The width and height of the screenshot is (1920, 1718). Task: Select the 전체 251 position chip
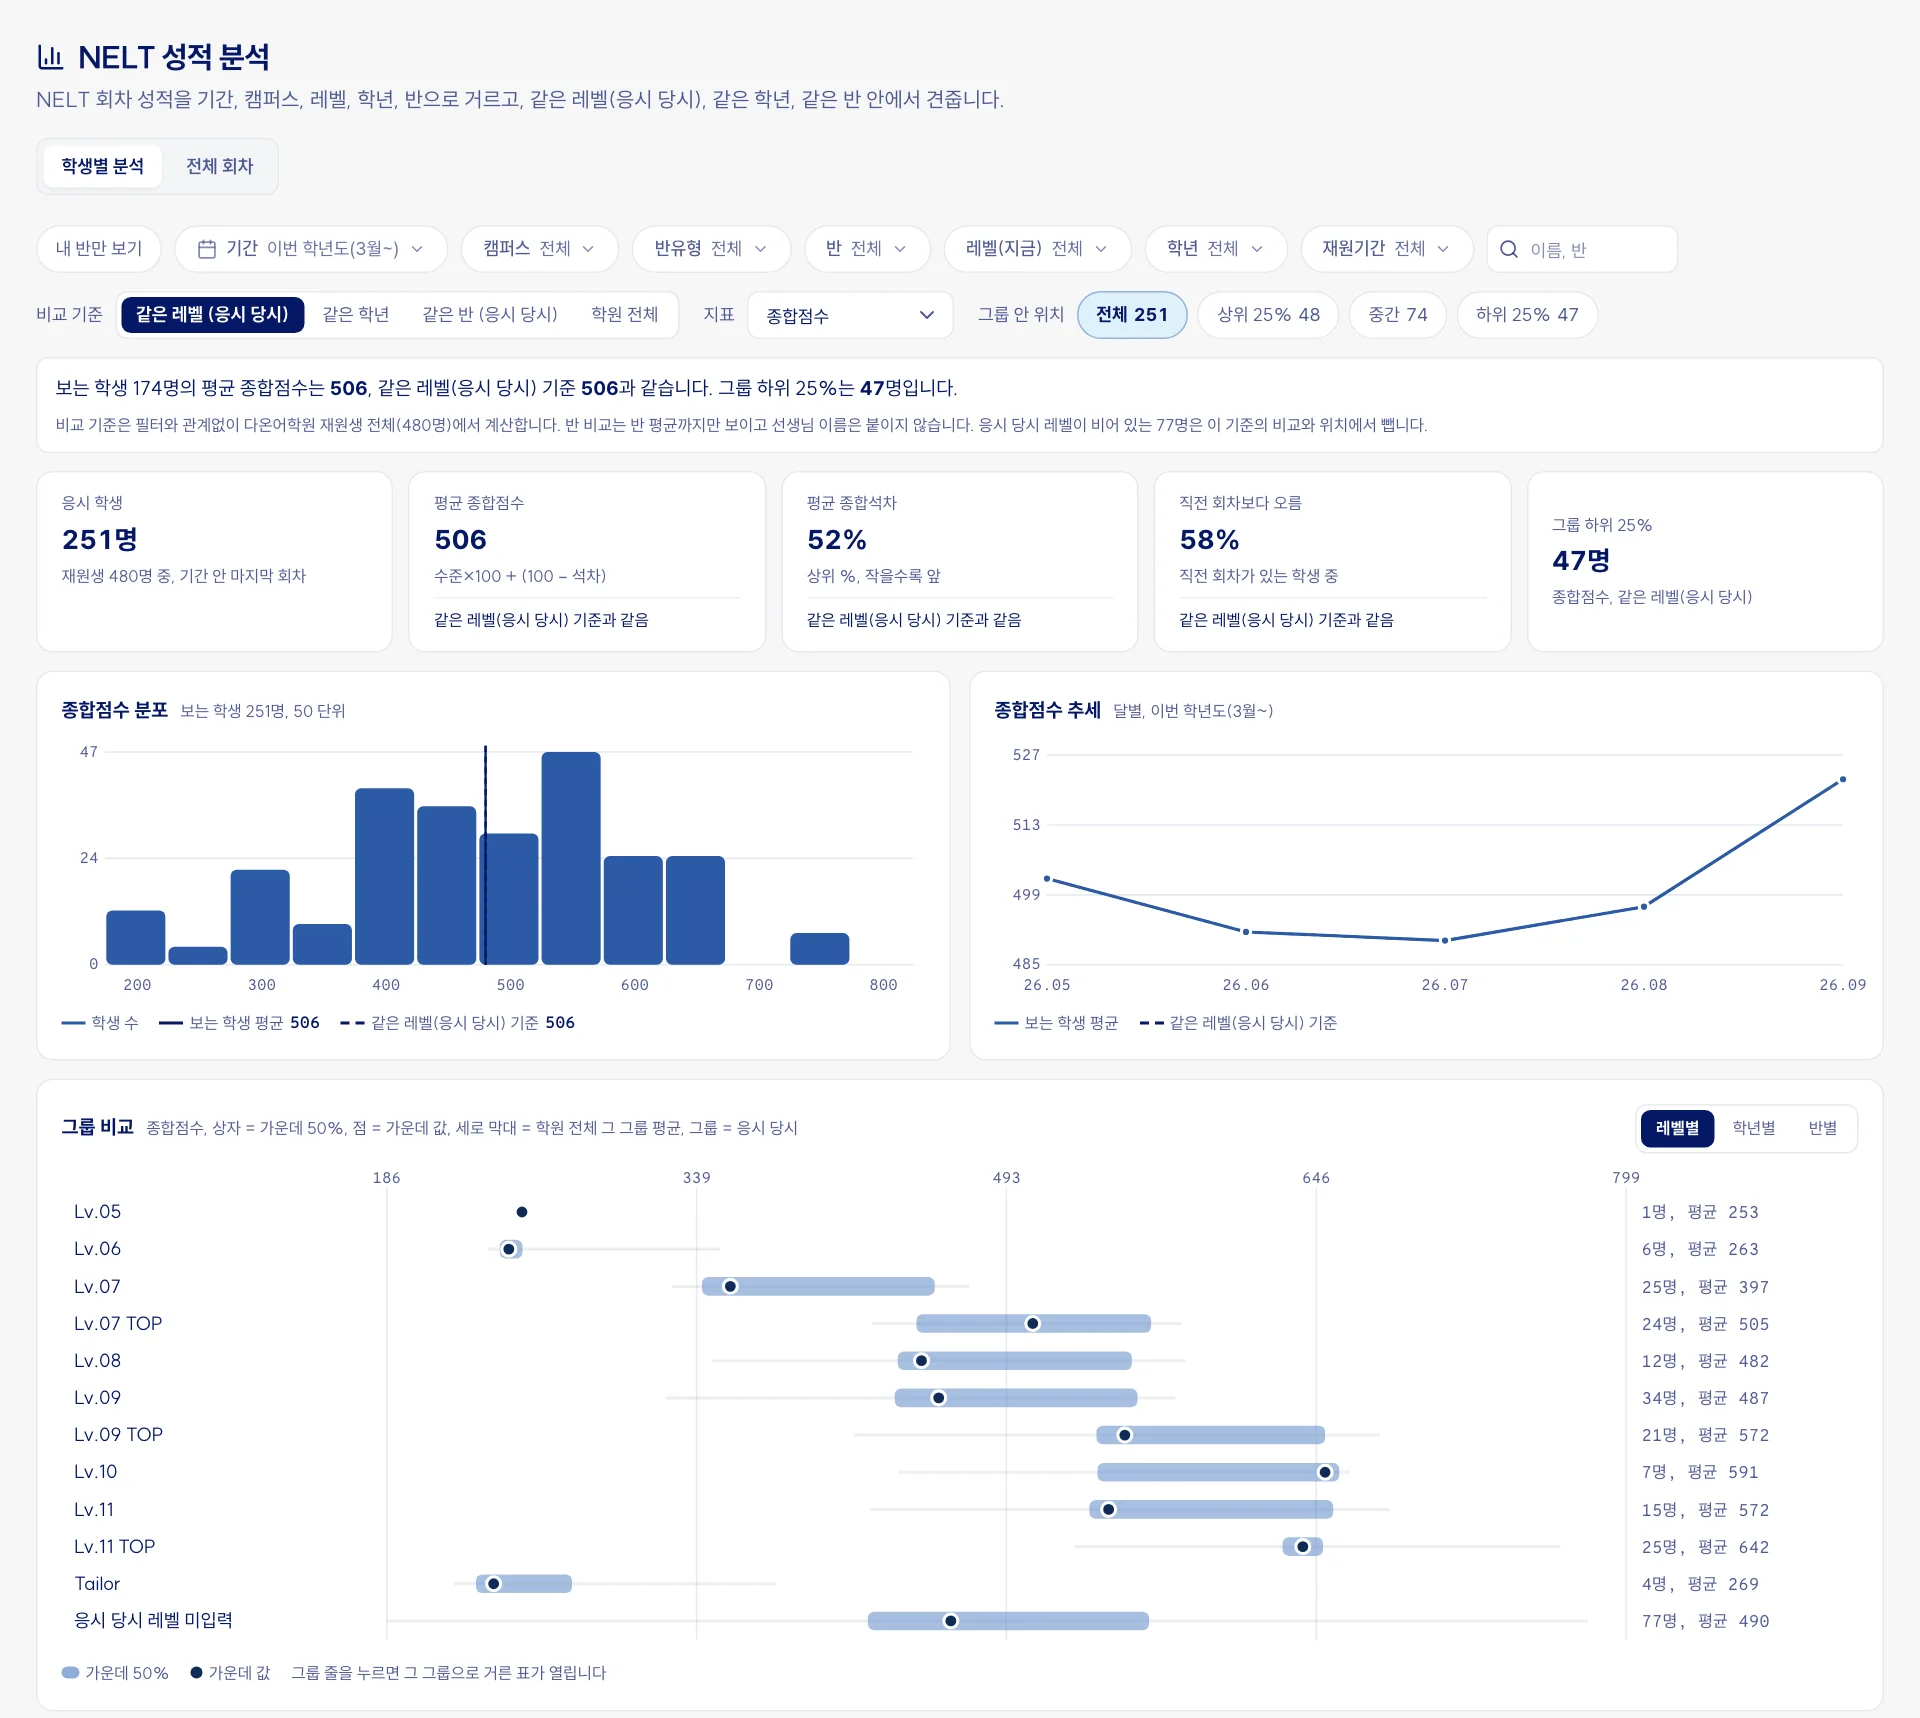[x=1132, y=315]
